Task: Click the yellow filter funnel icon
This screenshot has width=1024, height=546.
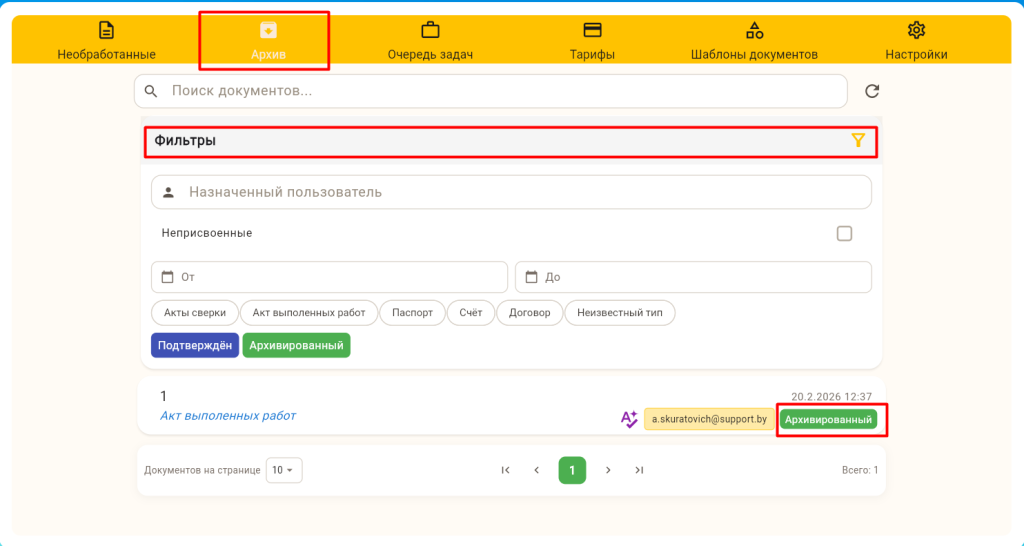Action: coord(858,141)
